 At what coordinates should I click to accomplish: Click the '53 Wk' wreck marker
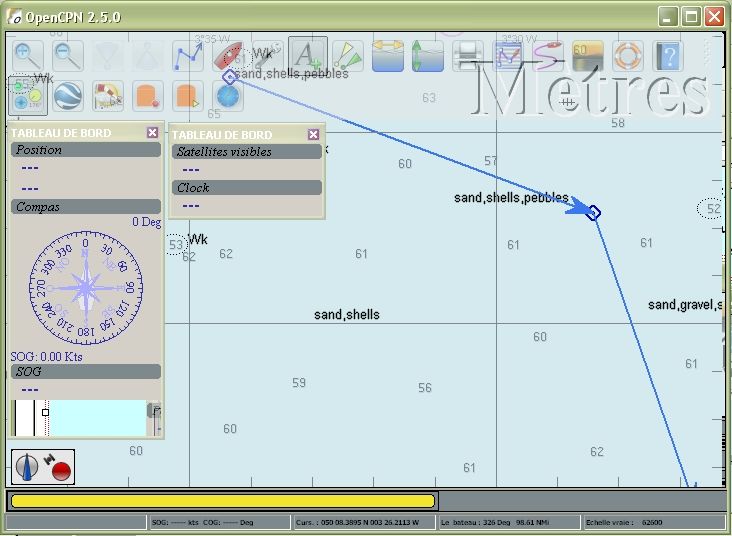pos(187,243)
